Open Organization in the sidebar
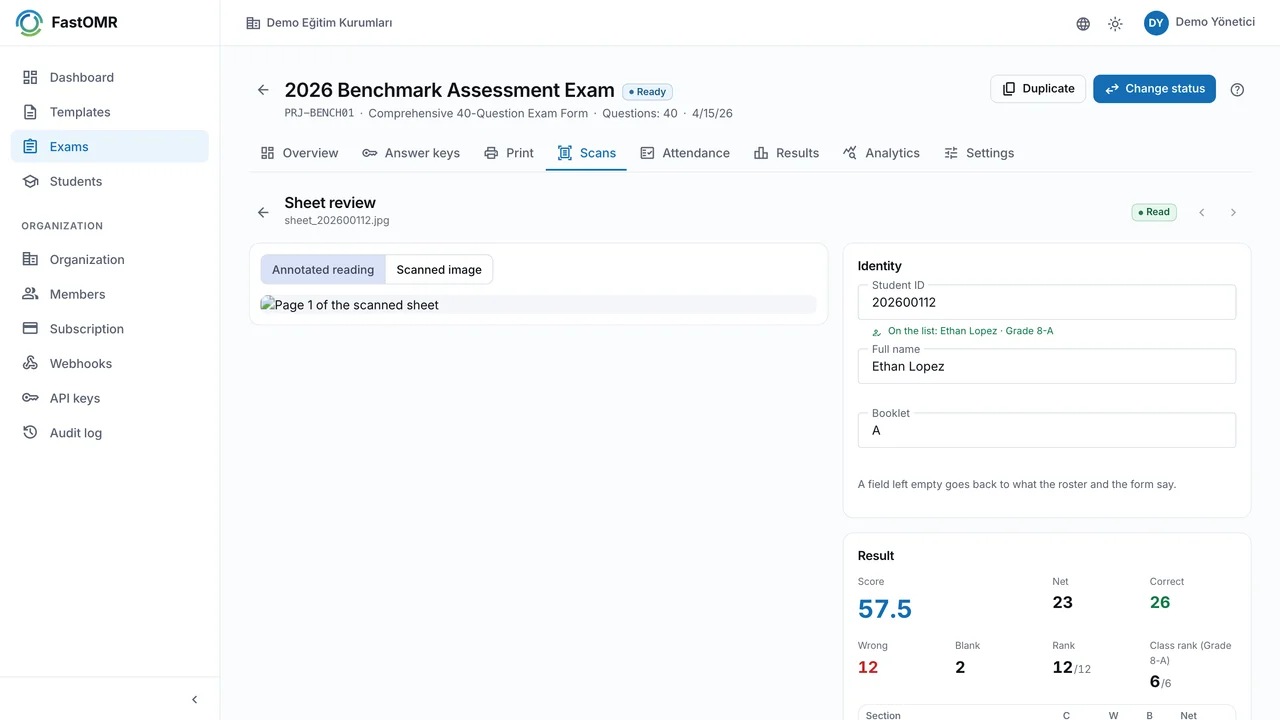This screenshot has height=720, width=1280. [x=110, y=259]
